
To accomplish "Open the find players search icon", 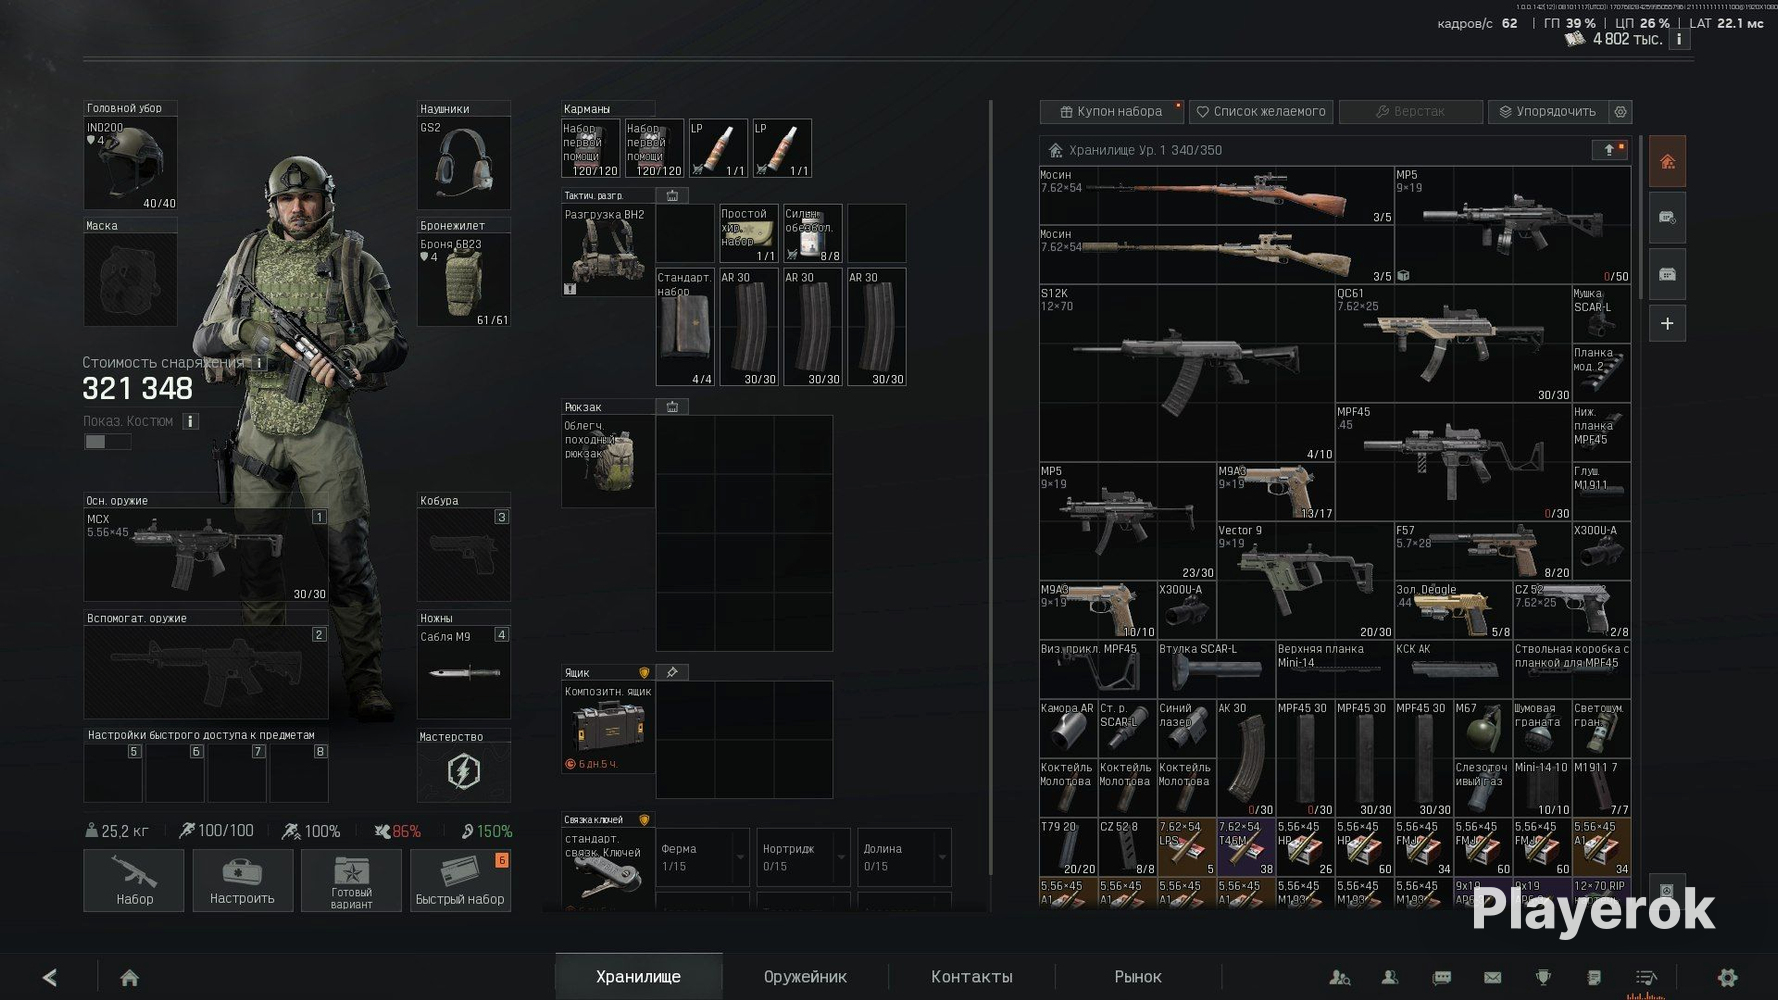I will click(1340, 977).
